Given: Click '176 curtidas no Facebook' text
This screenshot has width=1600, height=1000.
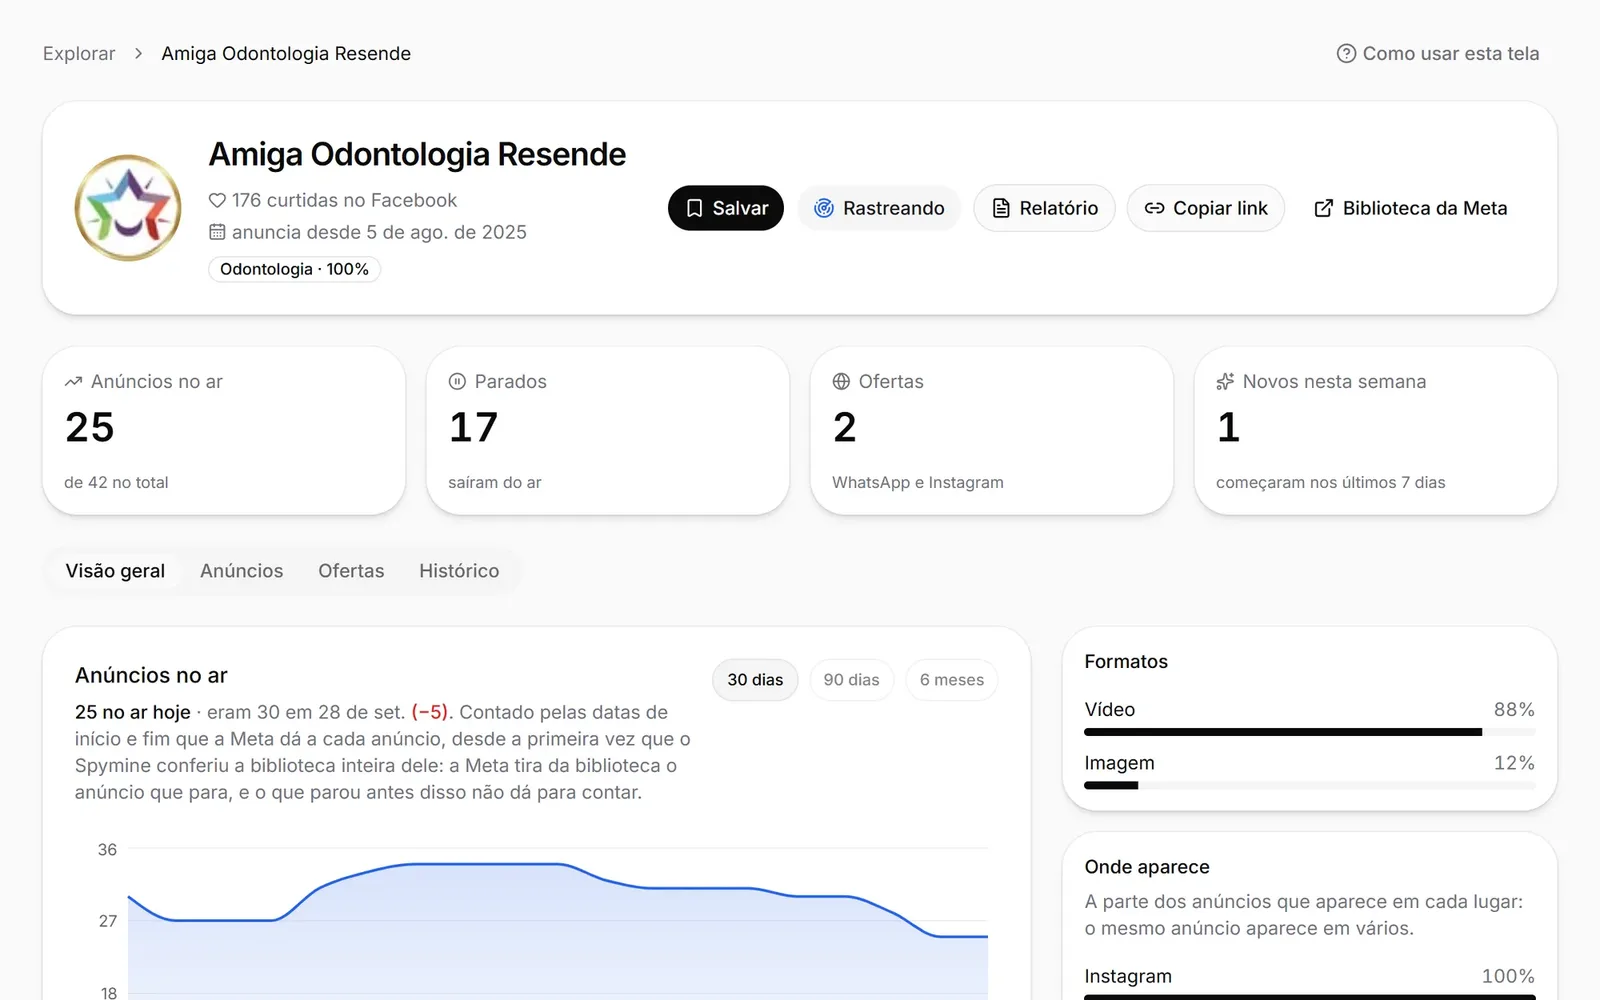Looking at the screenshot, I should pos(344,200).
